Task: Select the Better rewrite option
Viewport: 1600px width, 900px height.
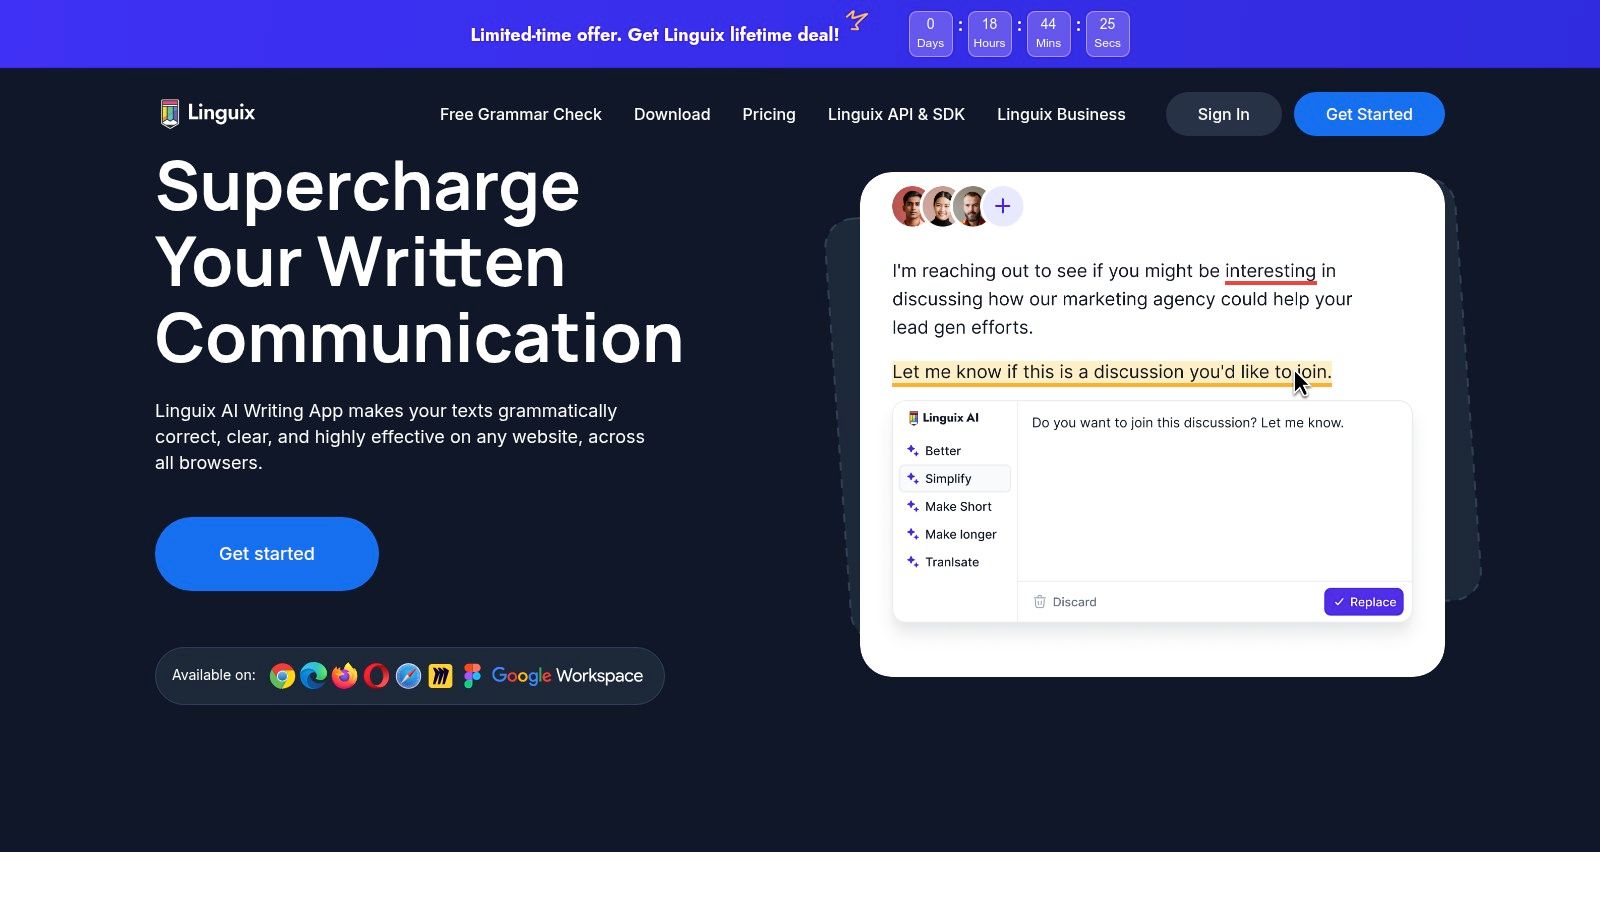Action: click(955, 451)
